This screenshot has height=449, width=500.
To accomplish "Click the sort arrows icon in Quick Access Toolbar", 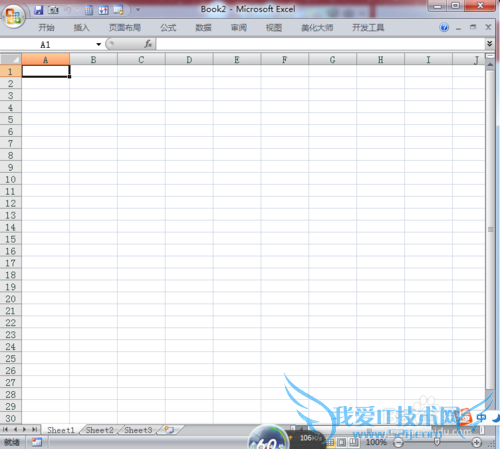I will coord(104,10).
